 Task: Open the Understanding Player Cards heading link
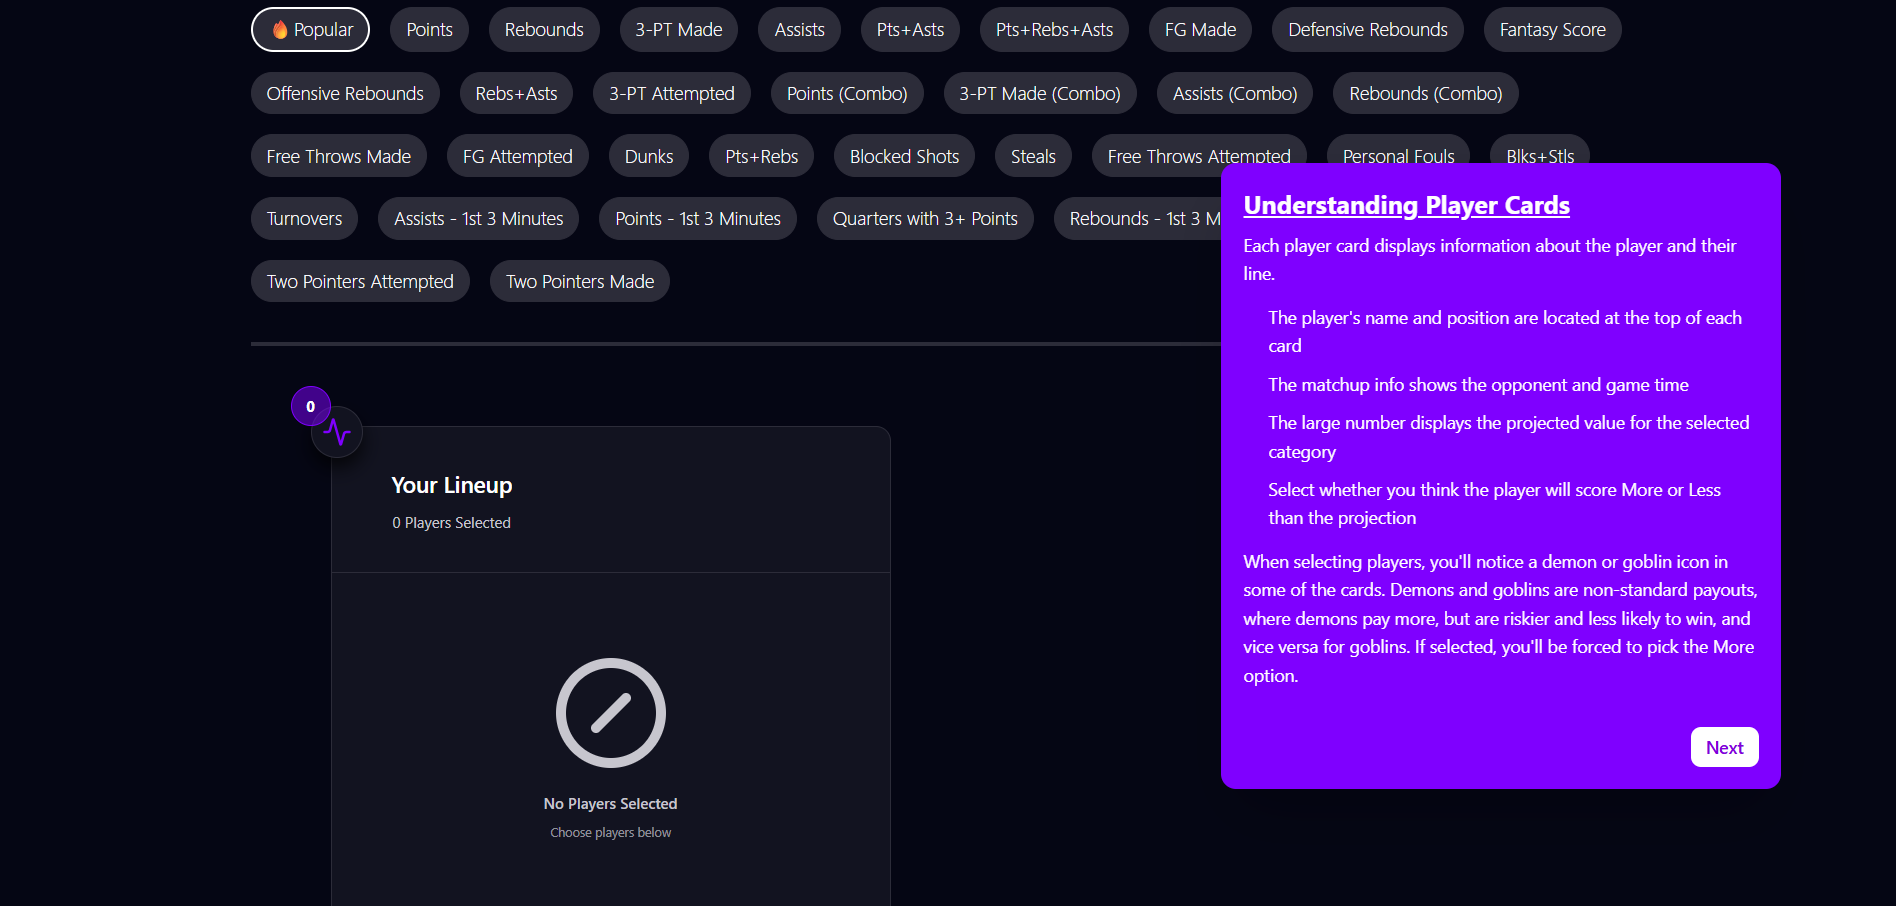coord(1407,205)
